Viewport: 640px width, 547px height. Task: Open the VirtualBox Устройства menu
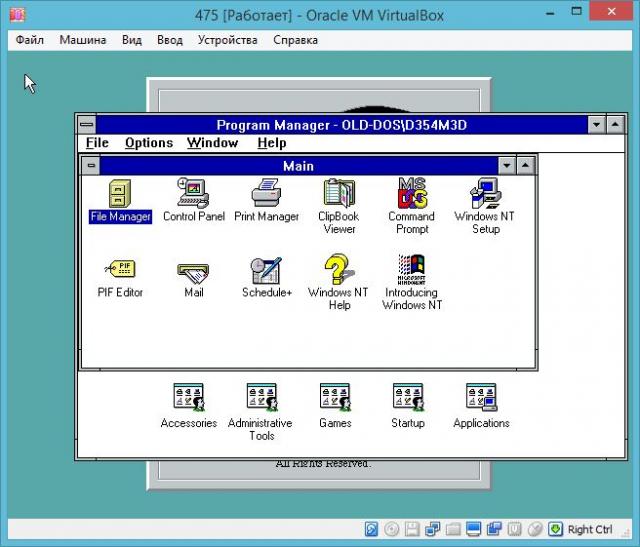tap(228, 40)
